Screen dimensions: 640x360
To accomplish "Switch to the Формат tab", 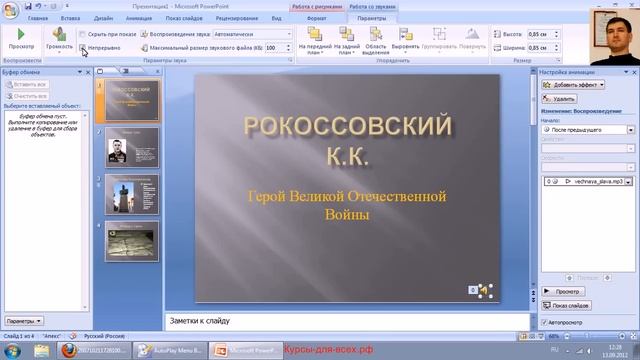I will click(x=316, y=18).
